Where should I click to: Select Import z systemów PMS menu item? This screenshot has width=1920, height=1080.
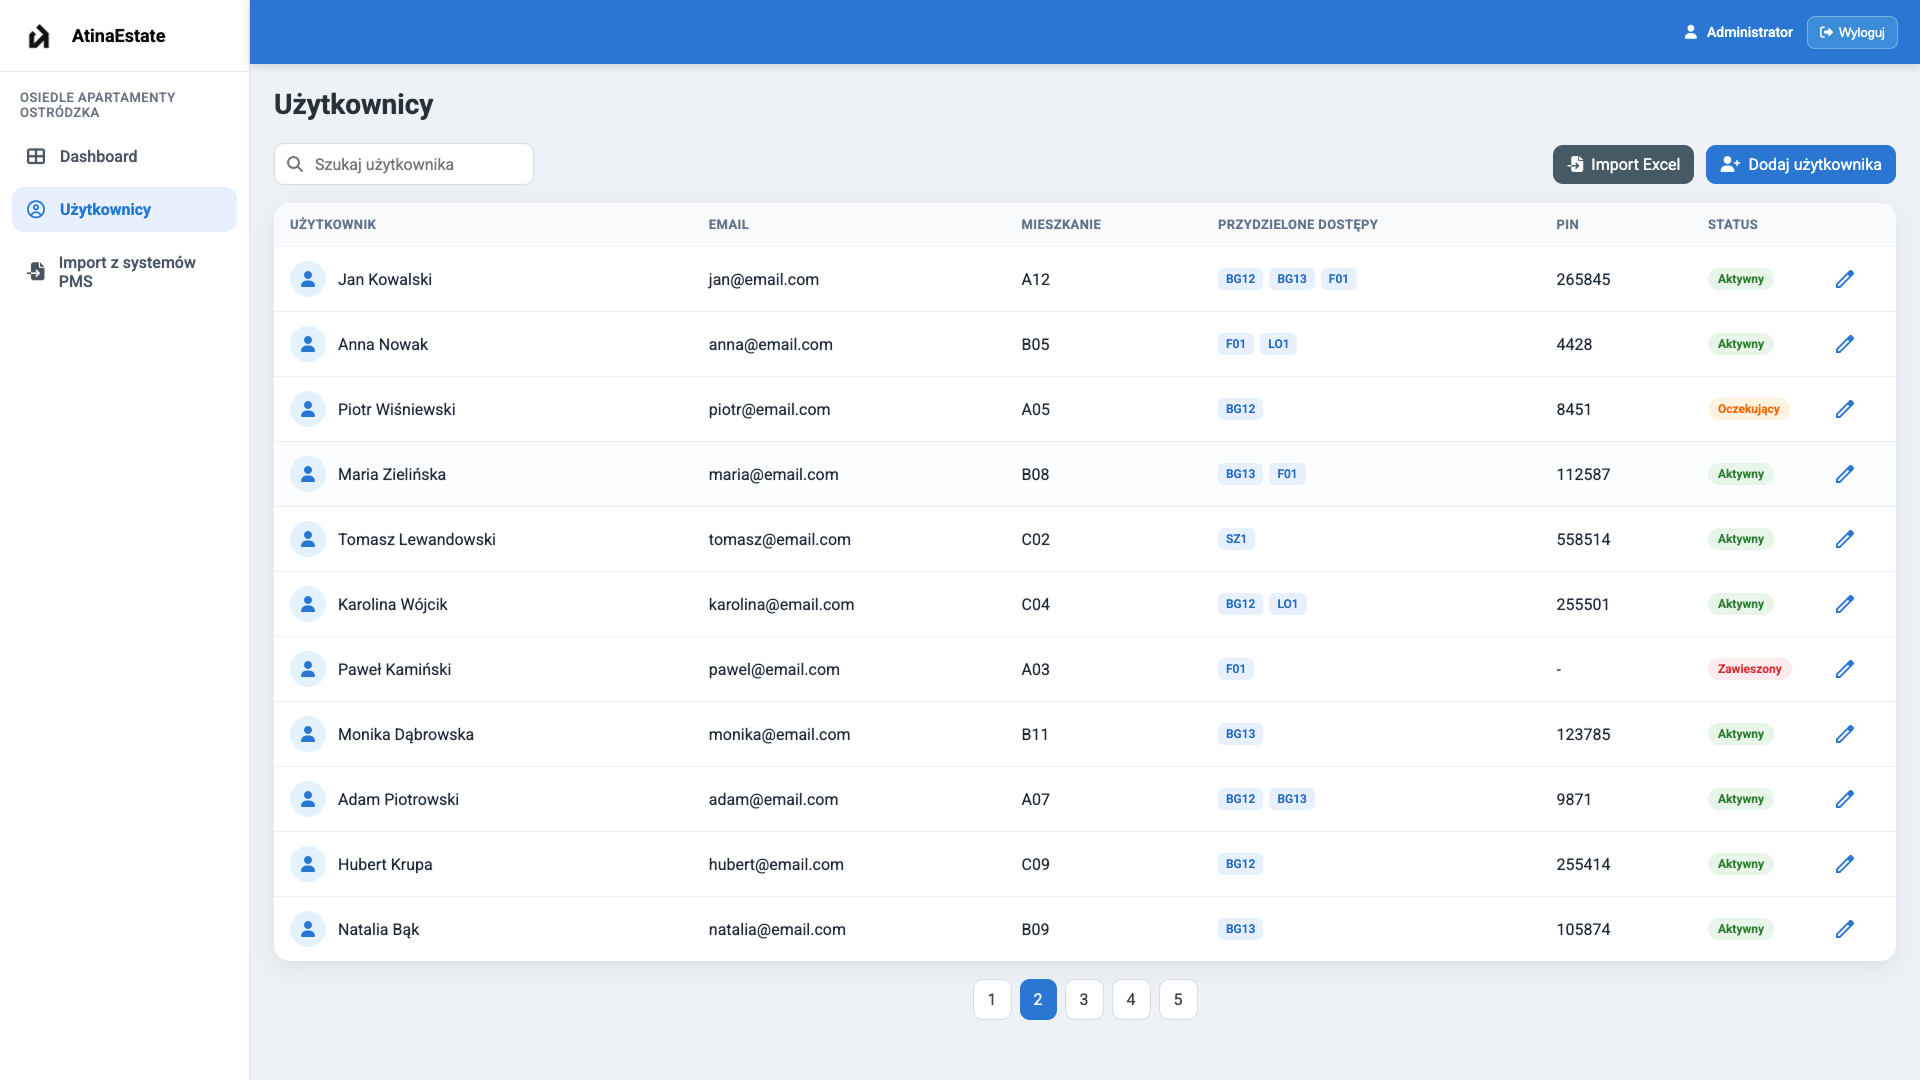(x=126, y=272)
